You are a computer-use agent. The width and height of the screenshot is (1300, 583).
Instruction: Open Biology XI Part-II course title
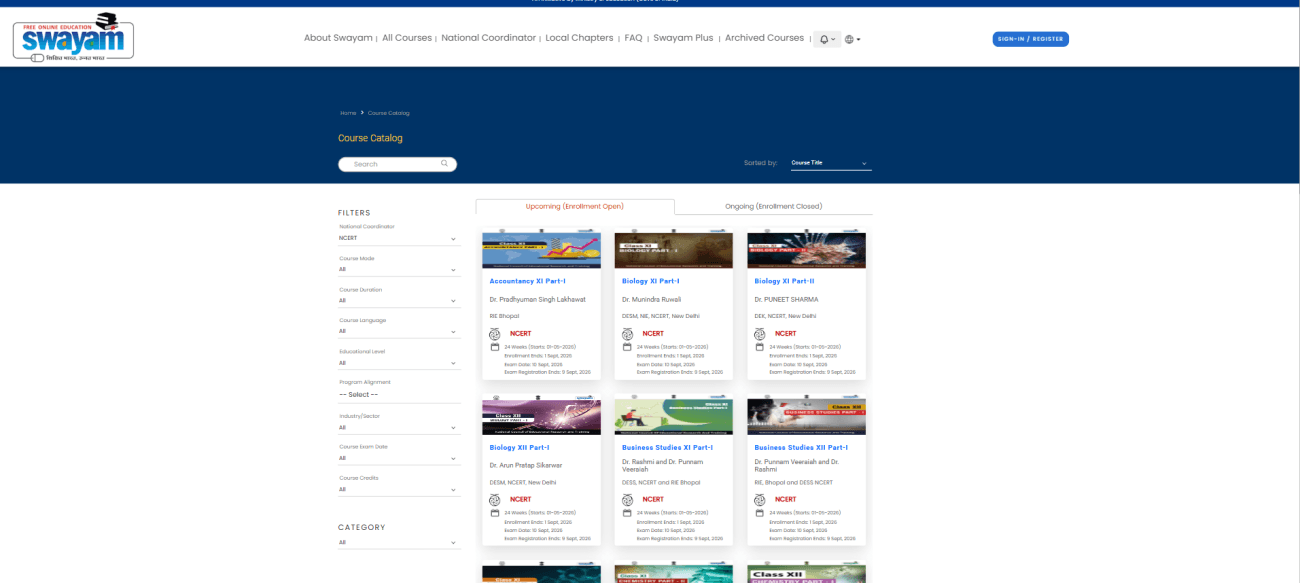pyautogui.click(x=785, y=282)
